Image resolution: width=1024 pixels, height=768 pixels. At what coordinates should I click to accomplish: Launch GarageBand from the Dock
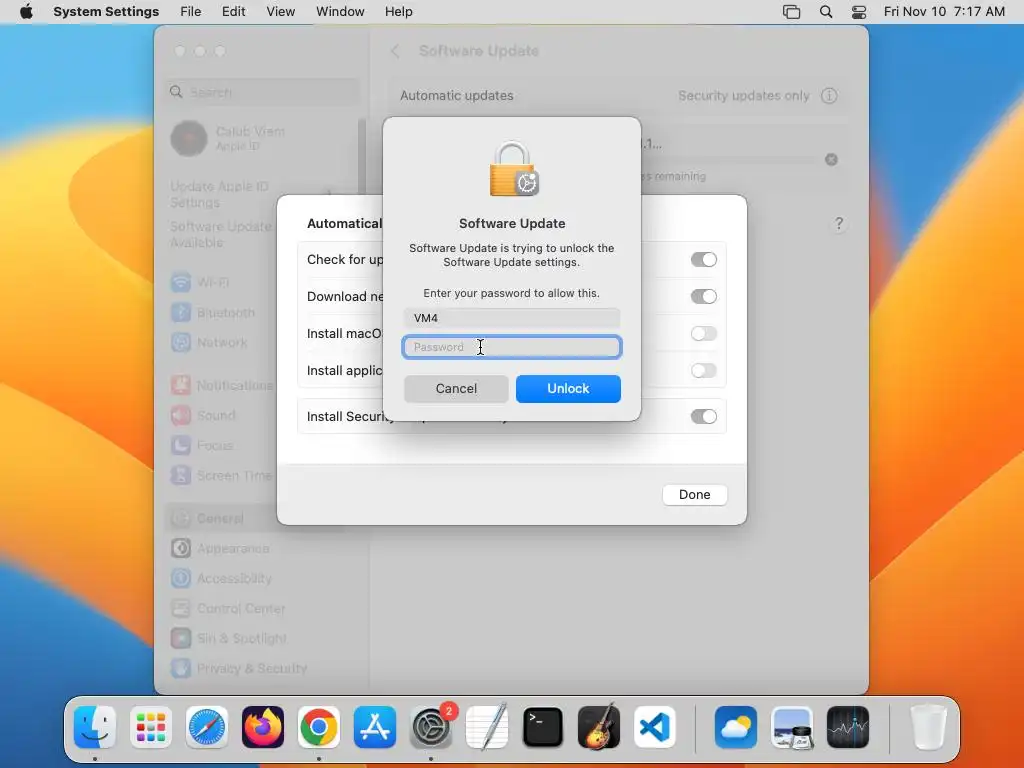pyautogui.click(x=599, y=727)
